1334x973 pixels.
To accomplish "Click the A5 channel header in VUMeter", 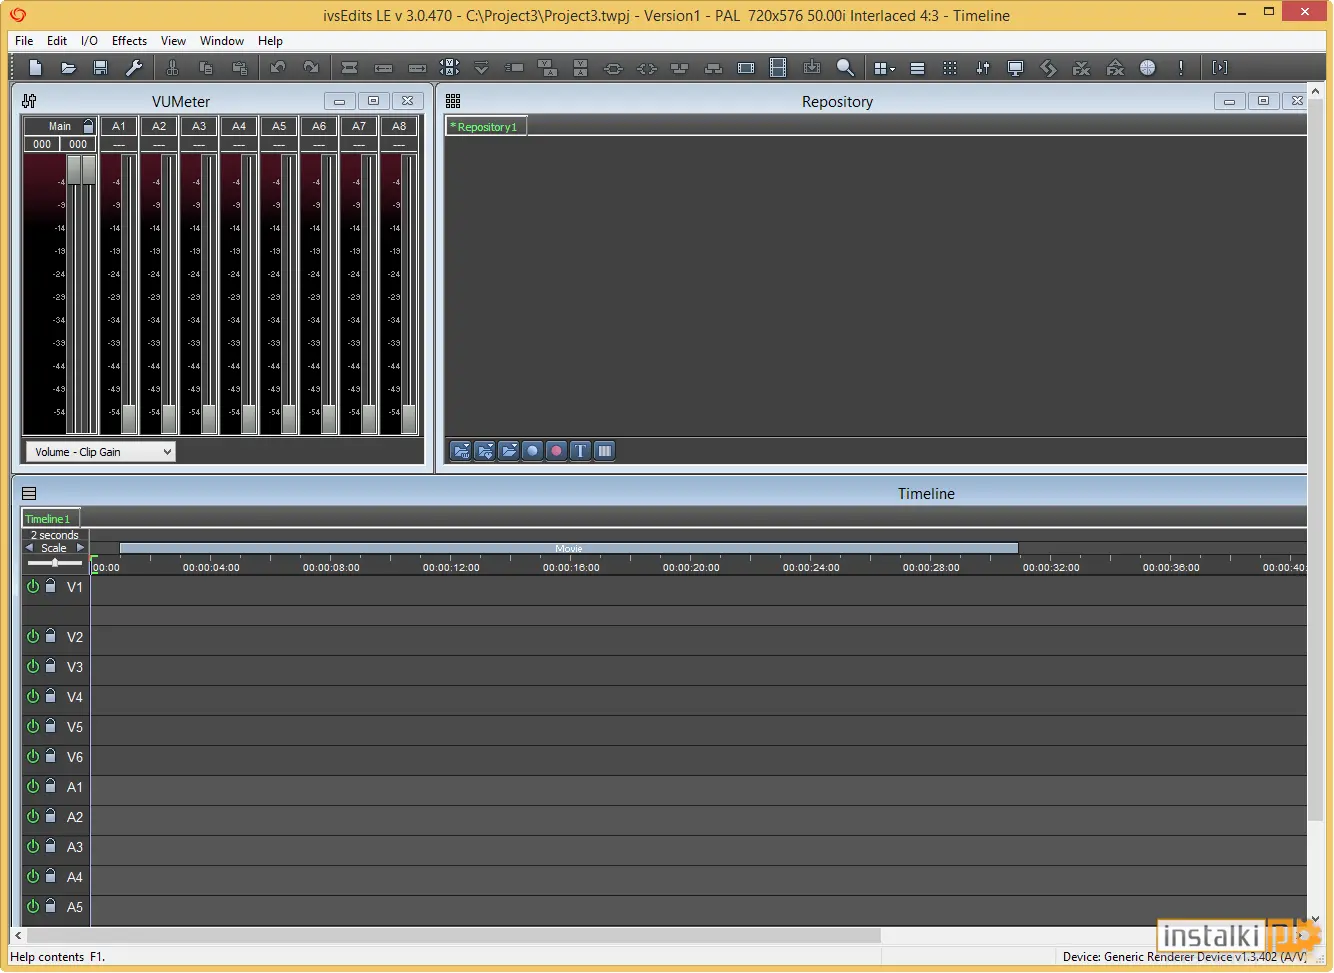I will coord(279,126).
